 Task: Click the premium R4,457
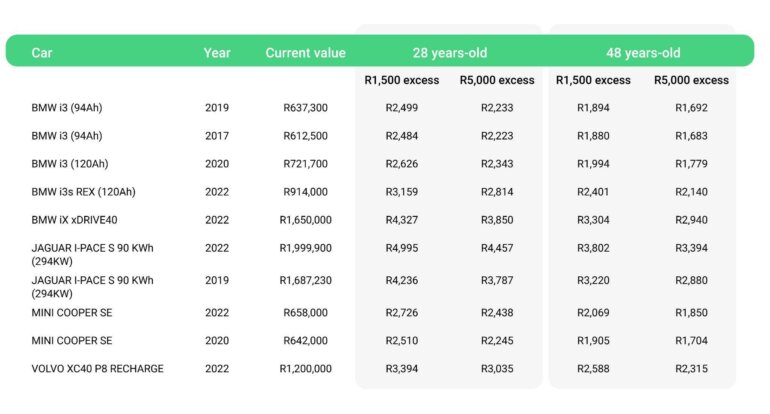pos(497,248)
